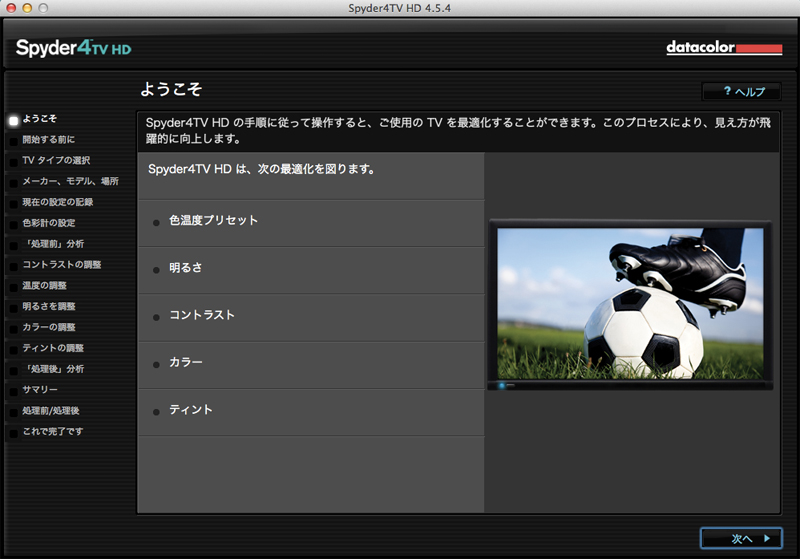Click the 明るさ list item
Viewport: 800px width, 559px height.
(x=311, y=270)
